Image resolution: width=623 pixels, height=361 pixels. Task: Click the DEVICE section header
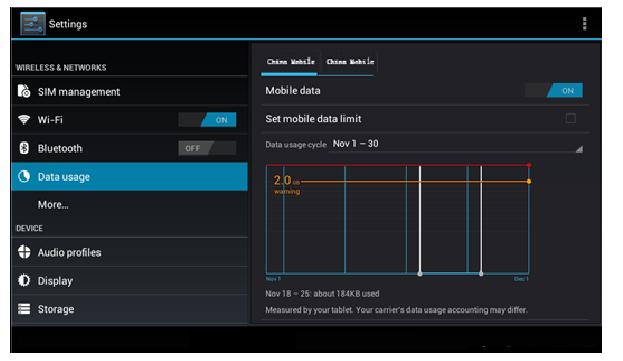coord(29,228)
